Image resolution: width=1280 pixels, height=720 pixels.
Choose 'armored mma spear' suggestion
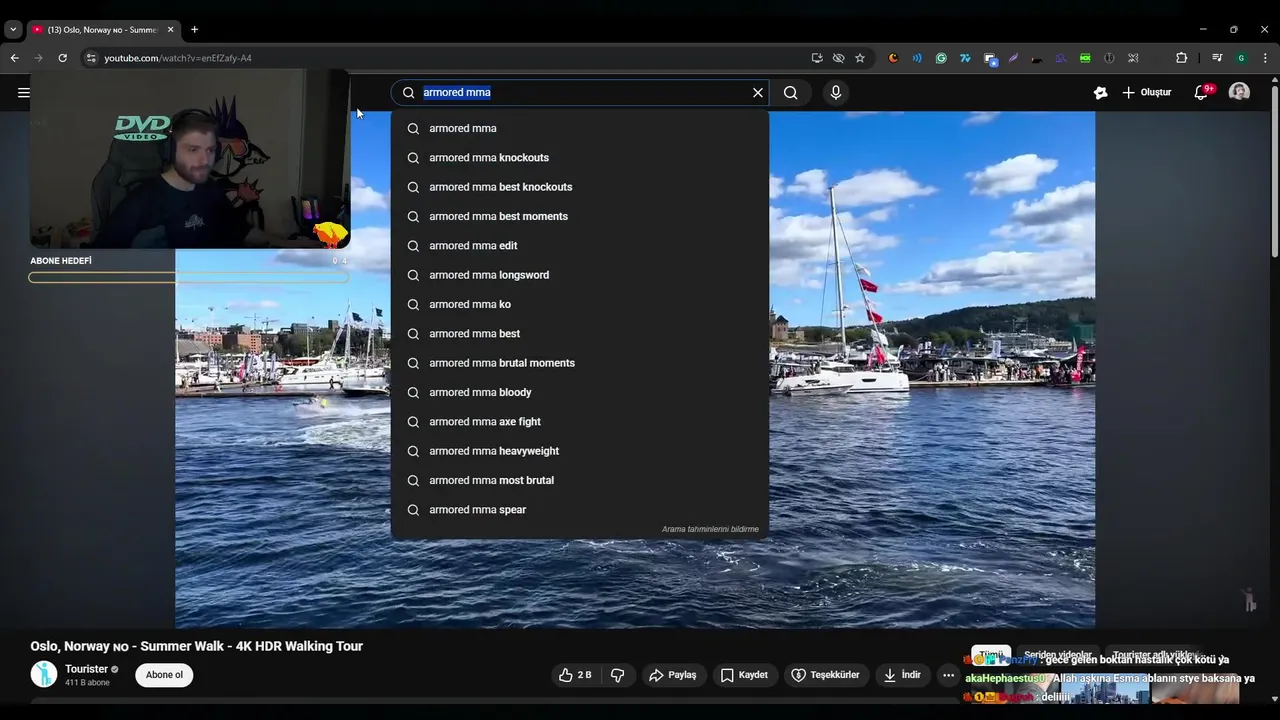[580, 510]
